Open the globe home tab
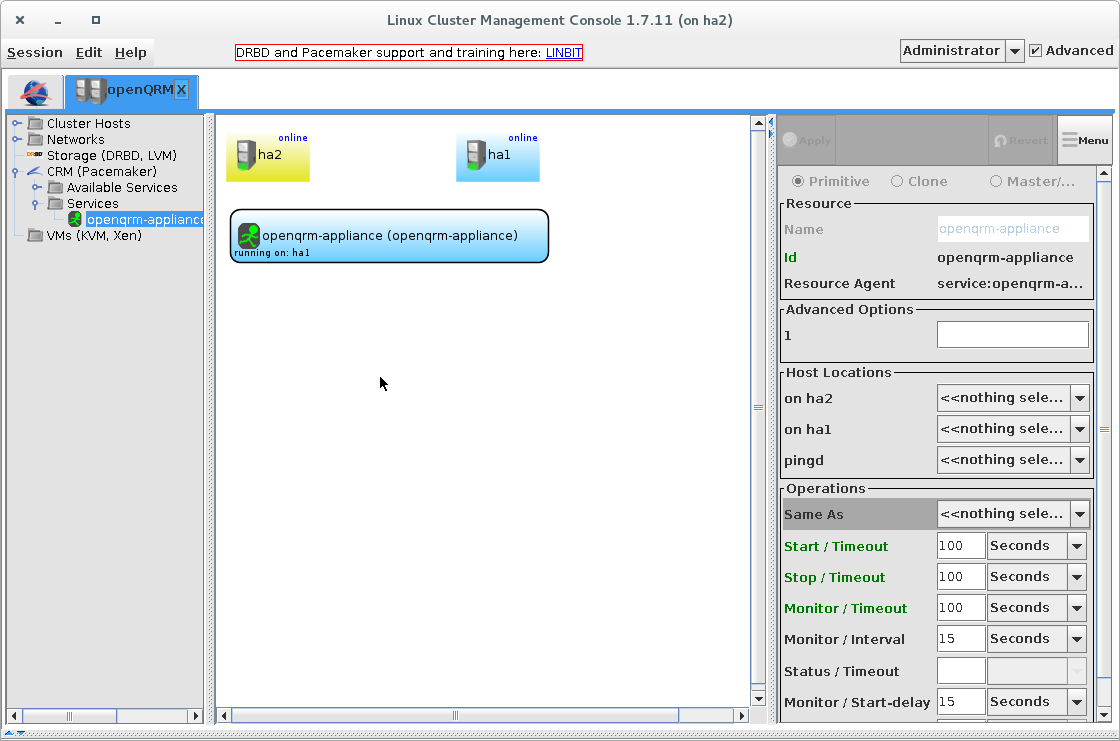 (x=35, y=92)
